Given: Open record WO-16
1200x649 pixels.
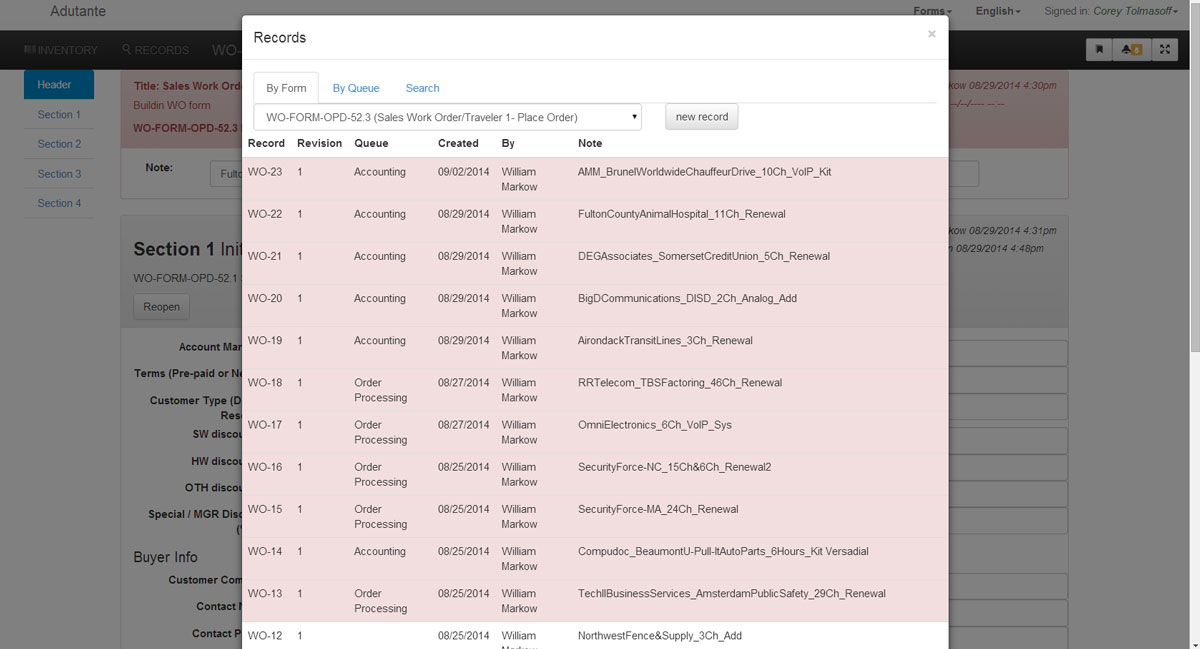Looking at the screenshot, I should click(x=265, y=466).
